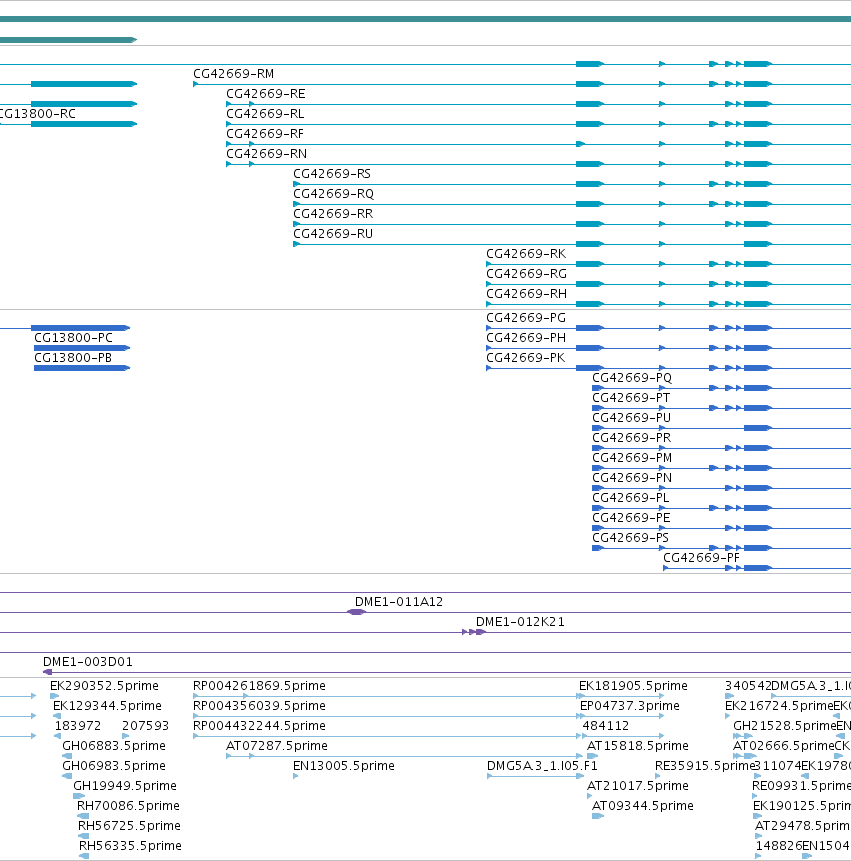Pick transcript CG42669-RK
This screenshot has width=851, height=861.
[526, 254]
